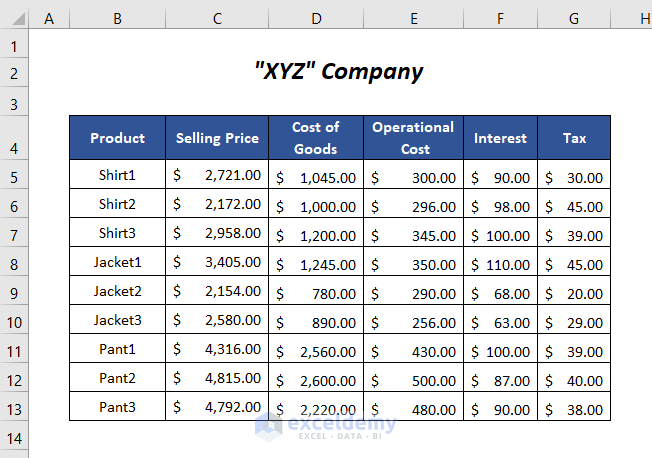This screenshot has width=652, height=458.
Task: Click the Jacket2 product cell
Action: click(x=117, y=291)
